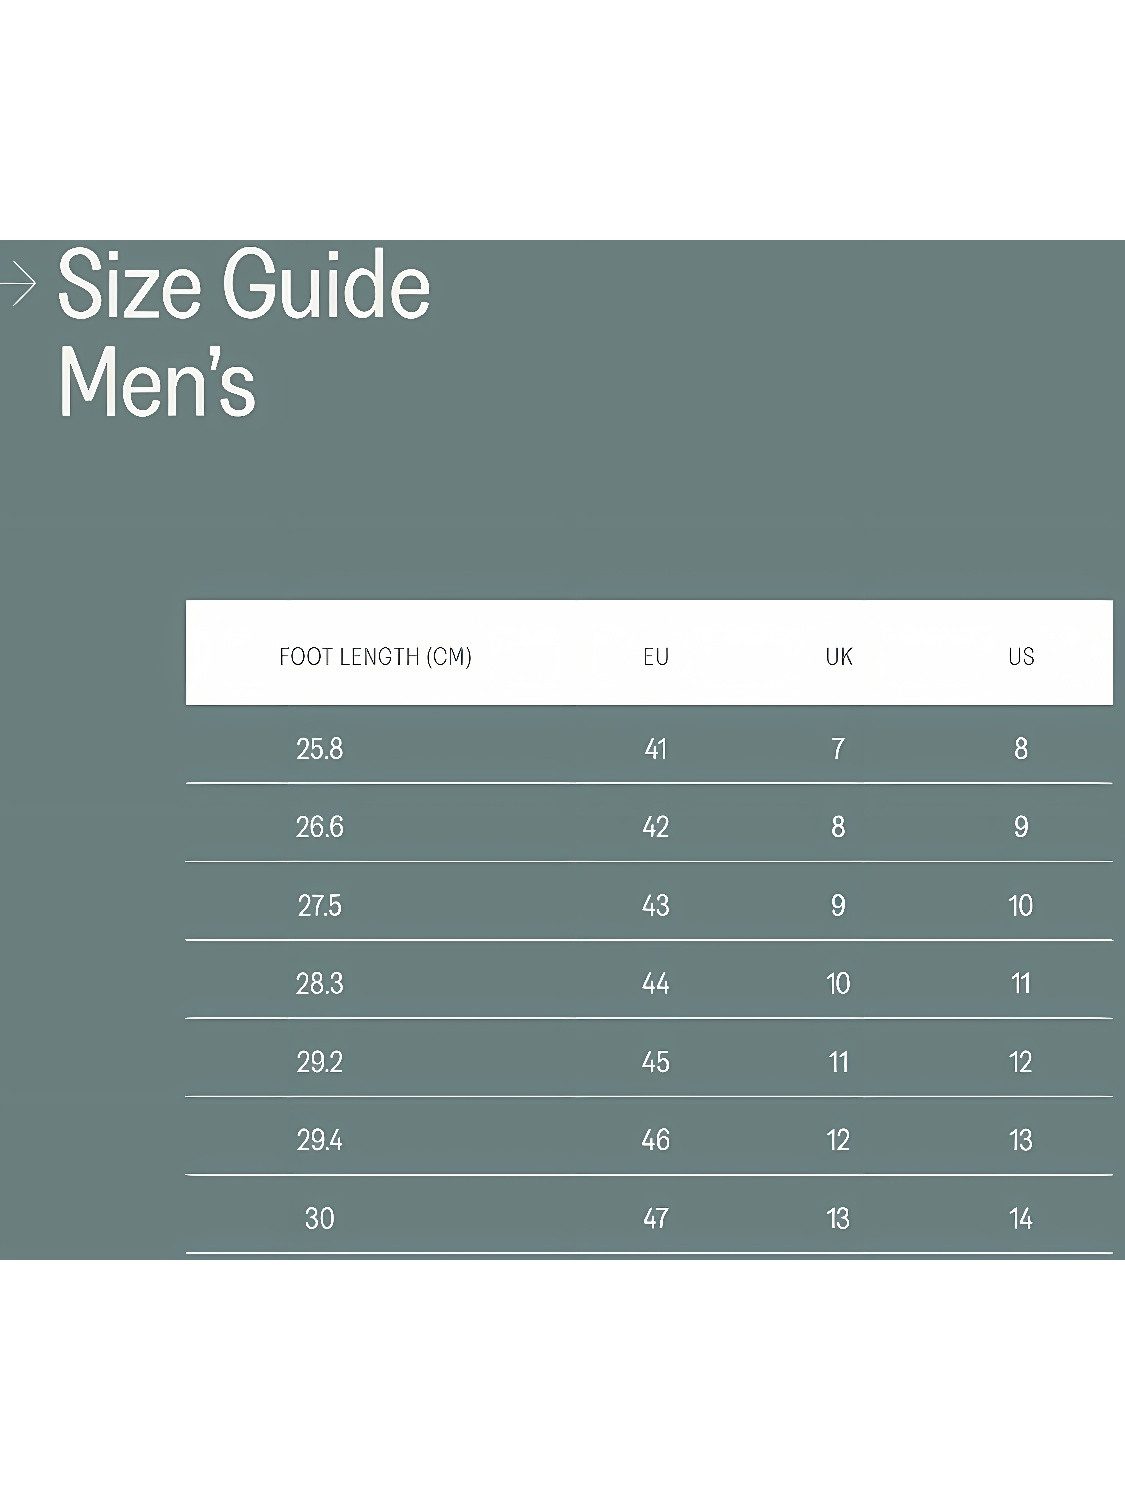Click the EU column header
This screenshot has height=1500, width=1125.
(x=655, y=657)
